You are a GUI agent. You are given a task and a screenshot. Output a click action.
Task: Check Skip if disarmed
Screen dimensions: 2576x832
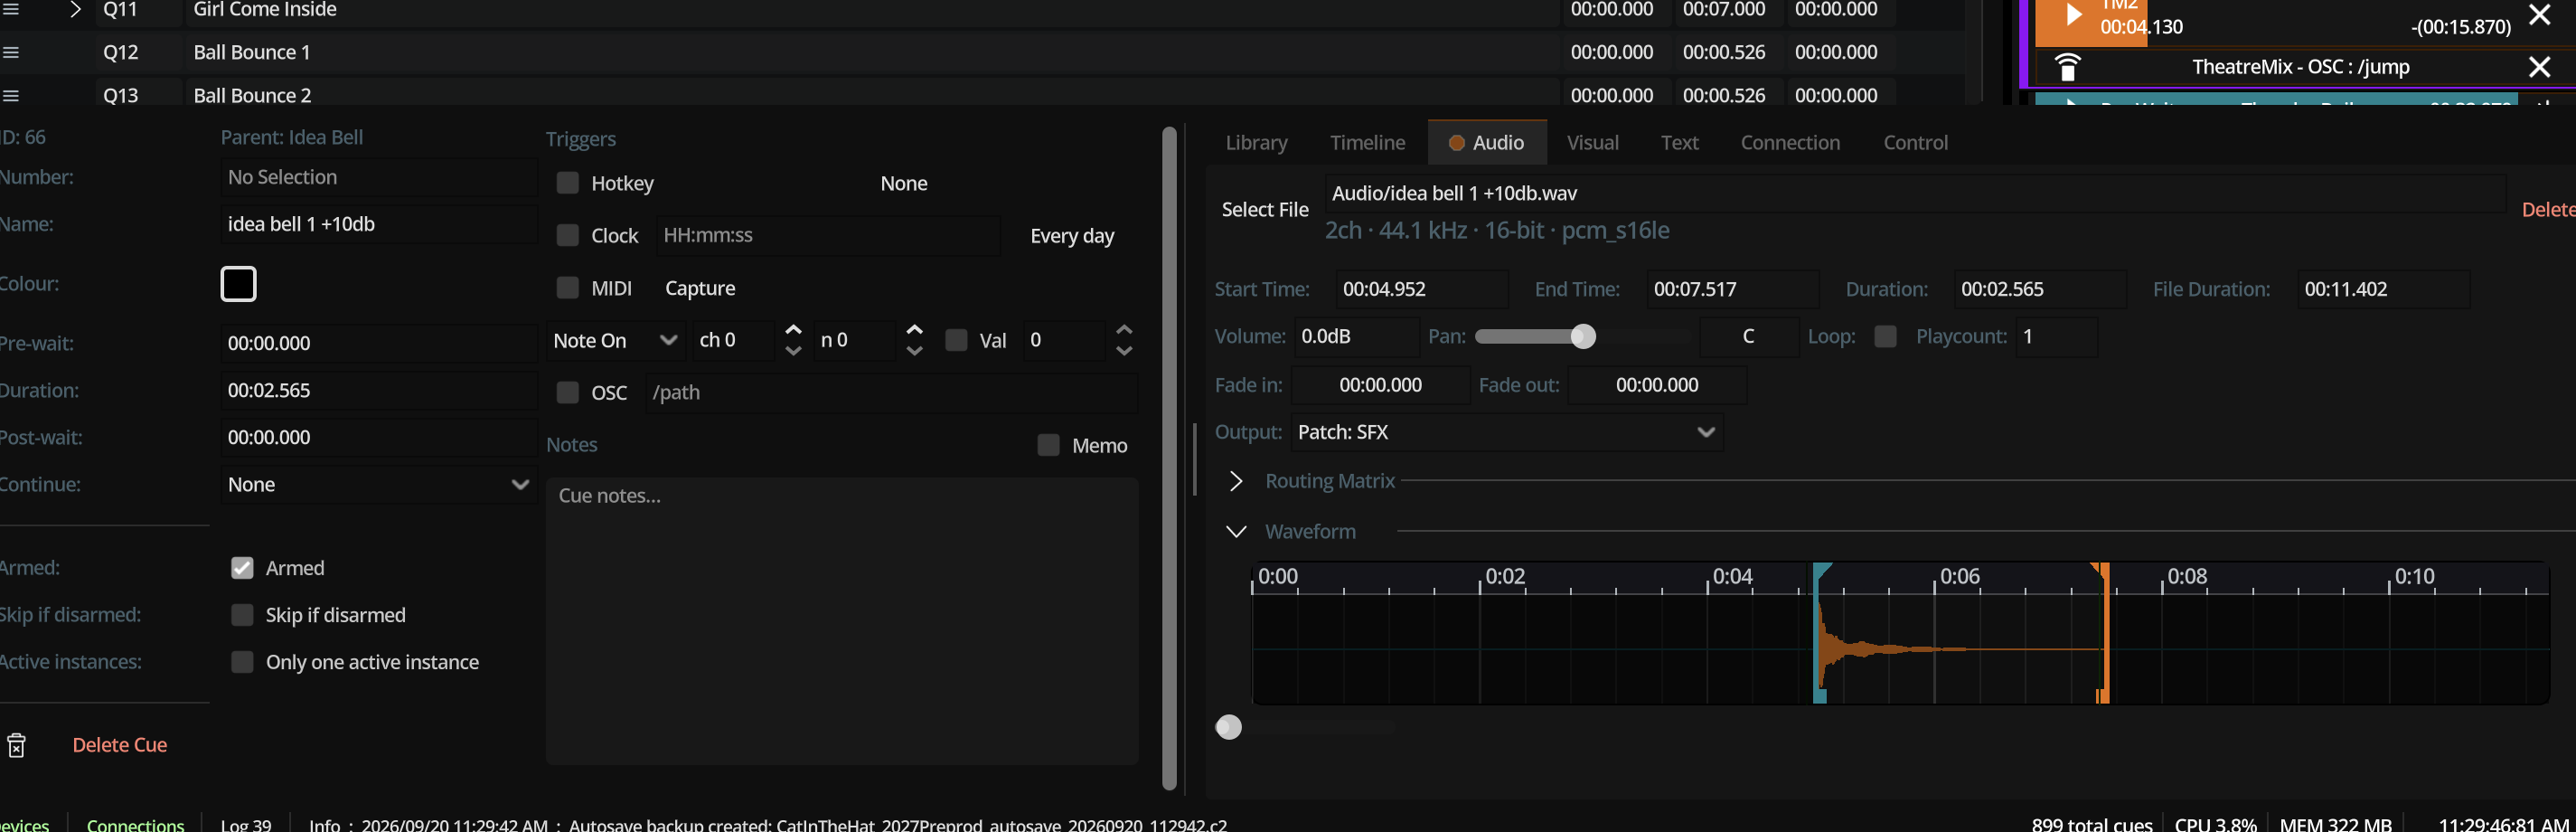tap(242, 615)
